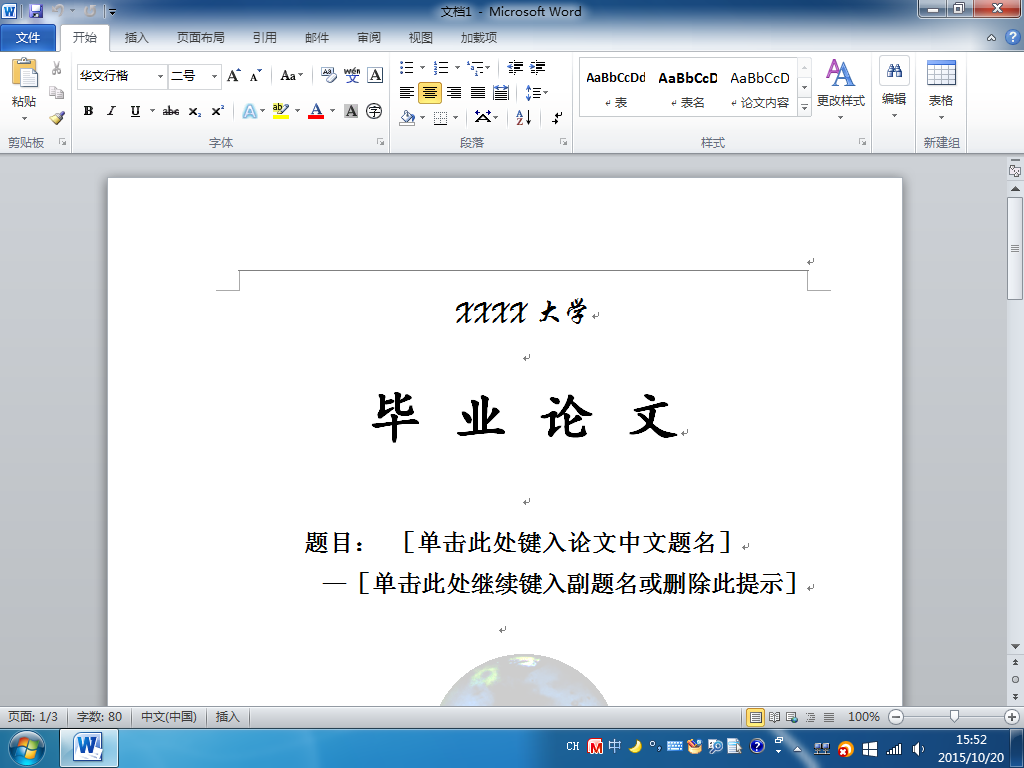Viewport: 1024px width, 768px height.
Task: Expand the Styles gallery More arrow
Action: 805,107
